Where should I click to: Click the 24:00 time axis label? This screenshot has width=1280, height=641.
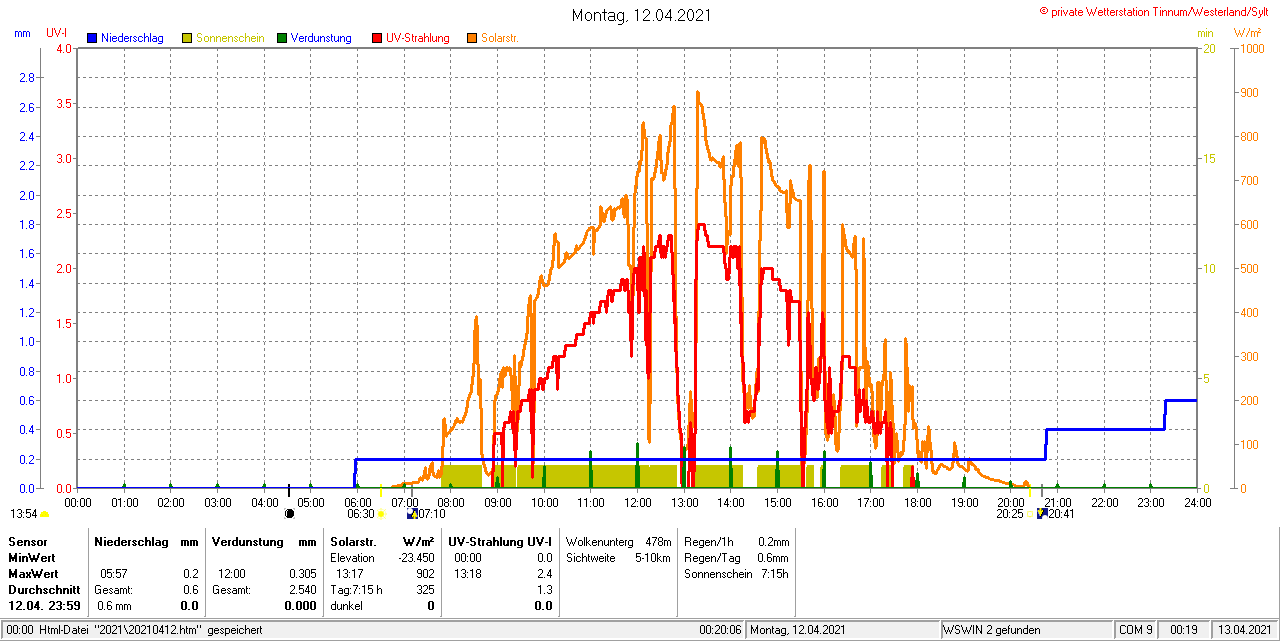1197,502
